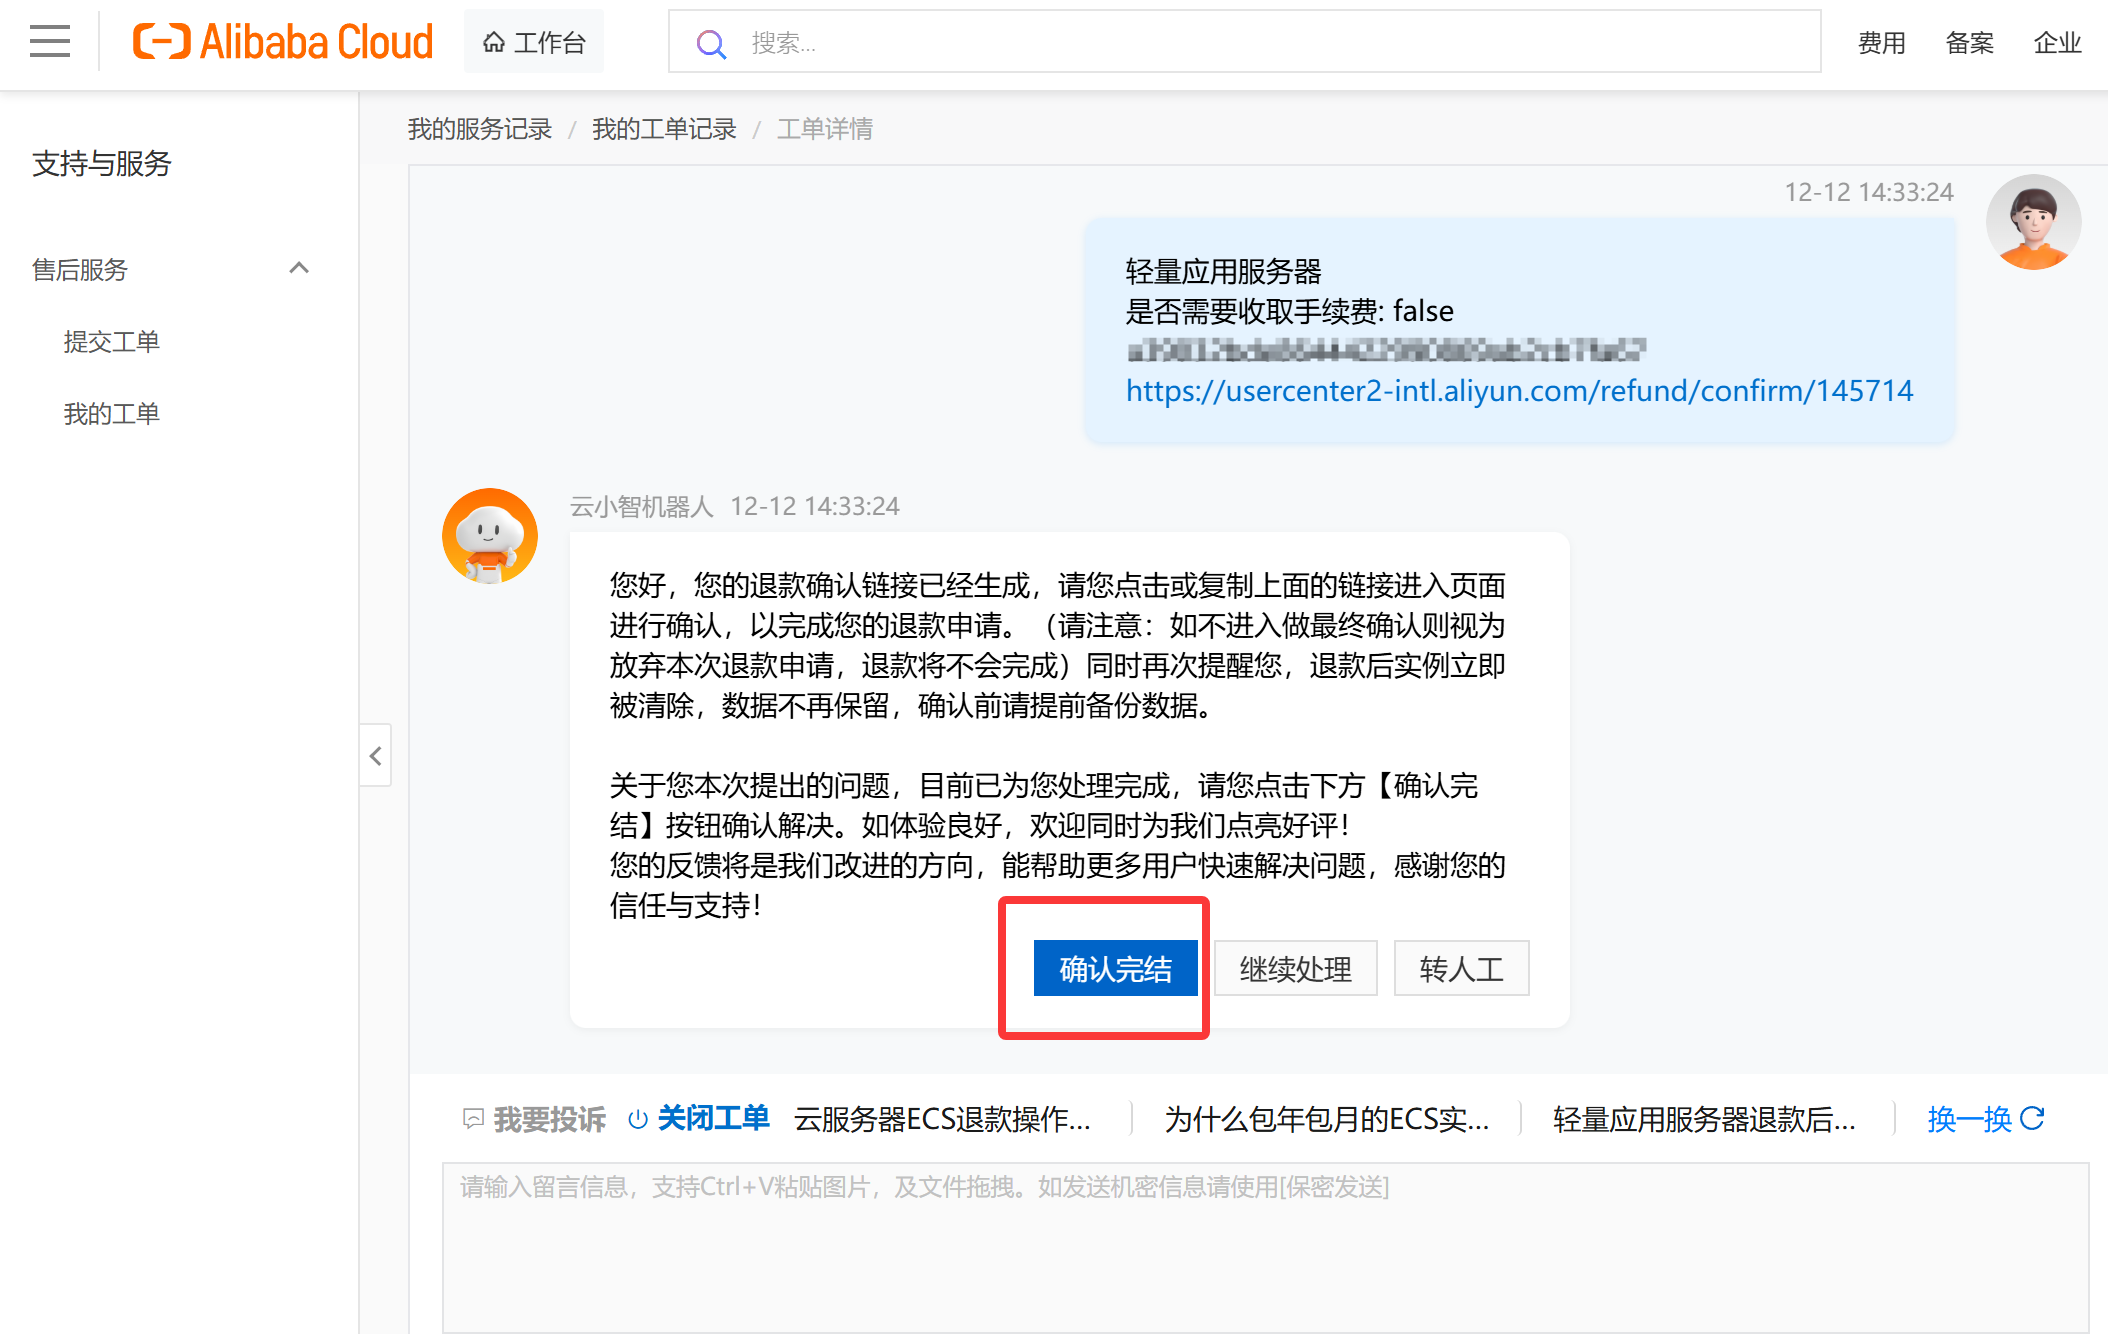Click the blue 确认完结 button
Image resolution: width=2108 pixels, height=1334 pixels.
[x=1115, y=968]
